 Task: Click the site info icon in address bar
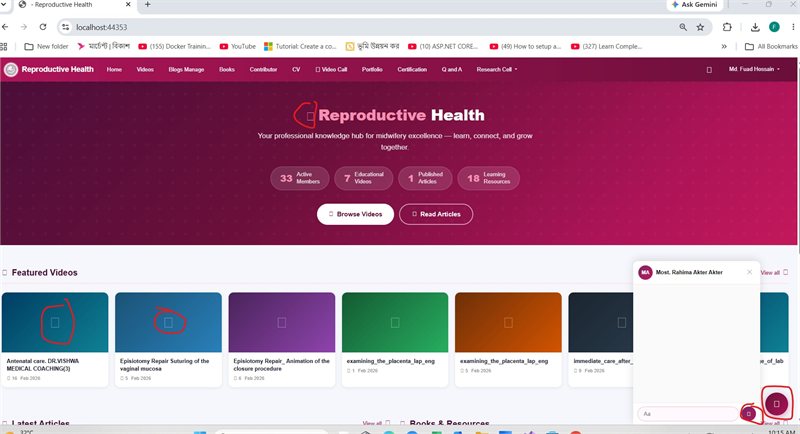(65, 27)
